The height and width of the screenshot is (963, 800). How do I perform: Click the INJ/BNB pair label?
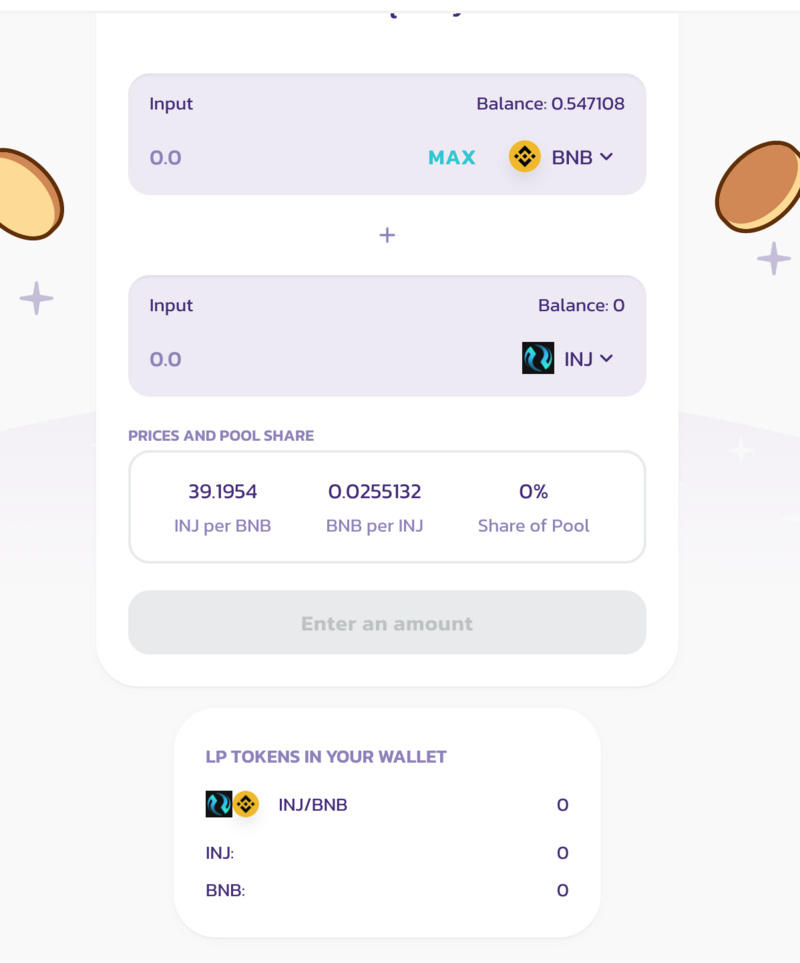[x=313, y=805]
